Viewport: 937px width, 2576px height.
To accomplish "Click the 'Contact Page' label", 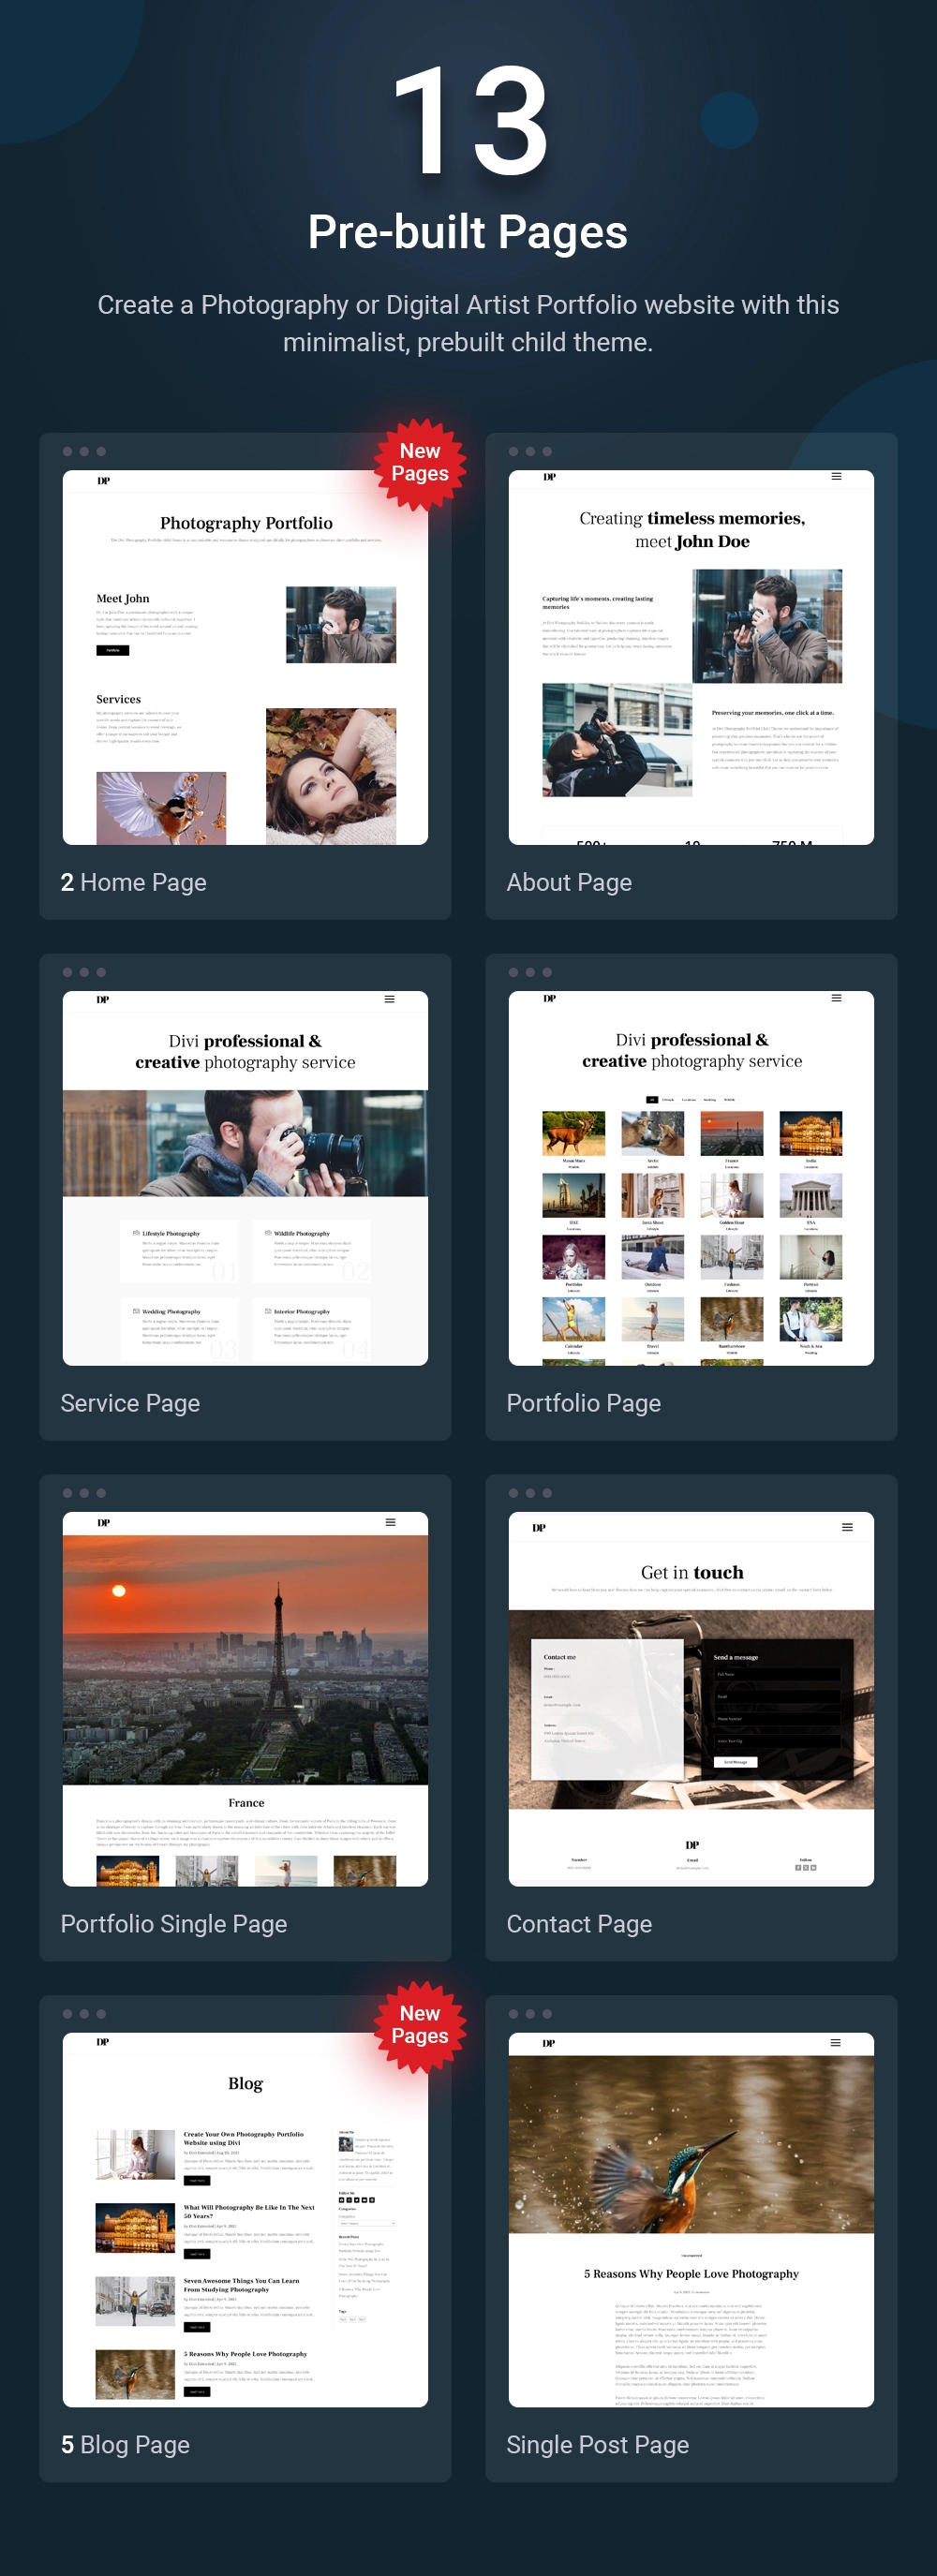I will coord(579,1923).
